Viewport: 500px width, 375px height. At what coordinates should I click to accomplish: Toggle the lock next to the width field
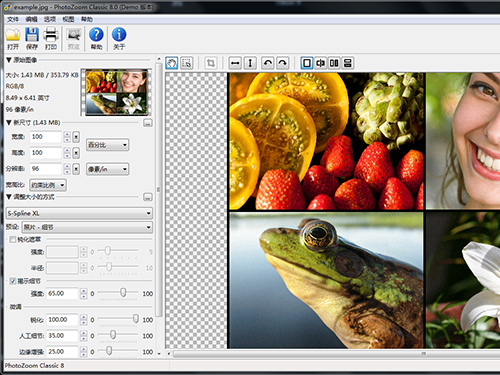pos(76,137)
